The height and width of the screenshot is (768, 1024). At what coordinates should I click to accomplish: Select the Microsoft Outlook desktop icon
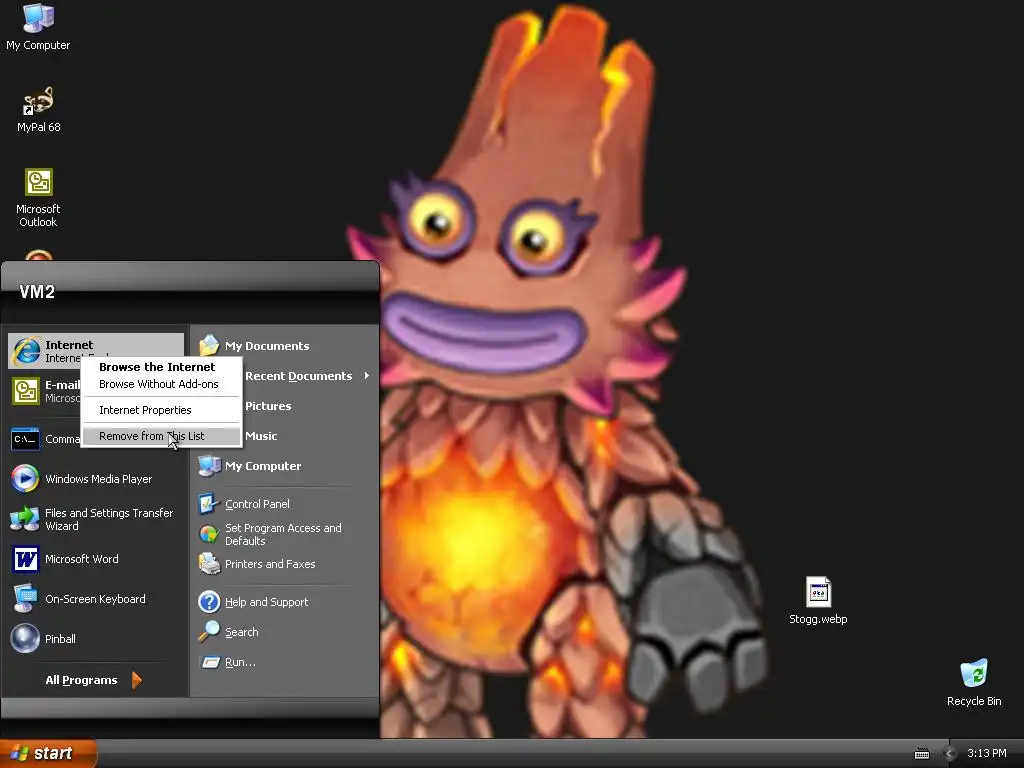pyautogui.click(x=38, y=198)
